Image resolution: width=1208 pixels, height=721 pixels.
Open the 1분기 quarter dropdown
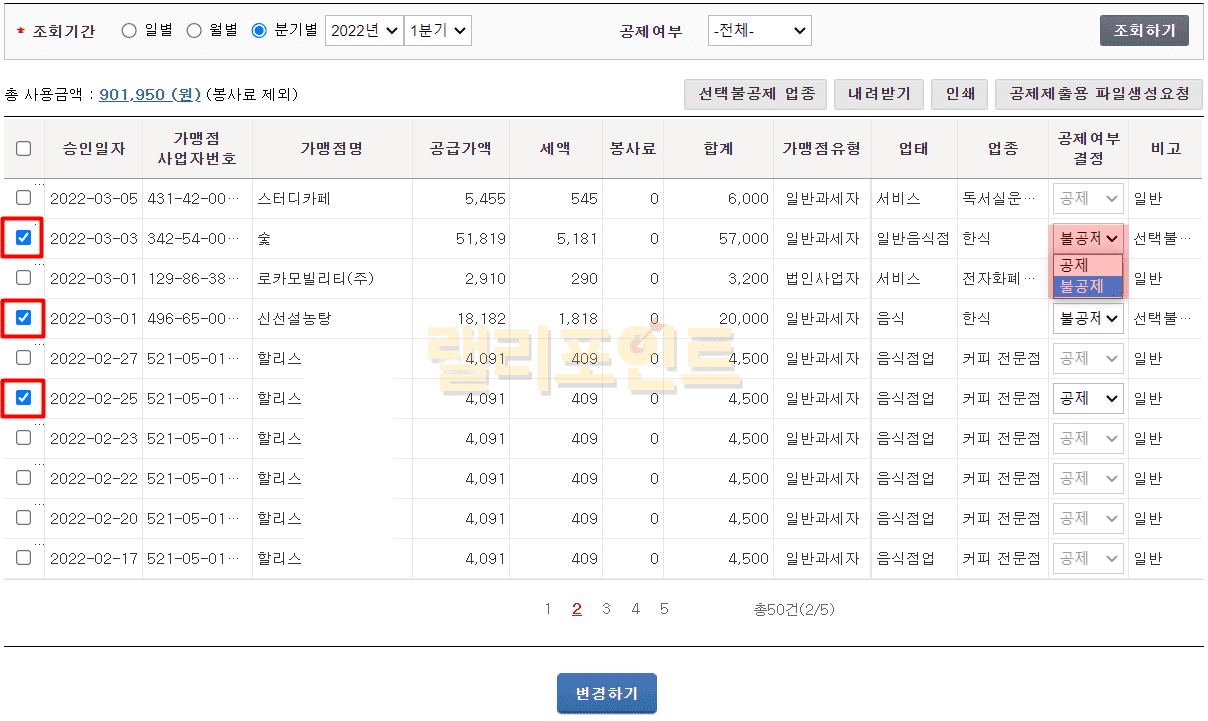click(x=437, y=30)
